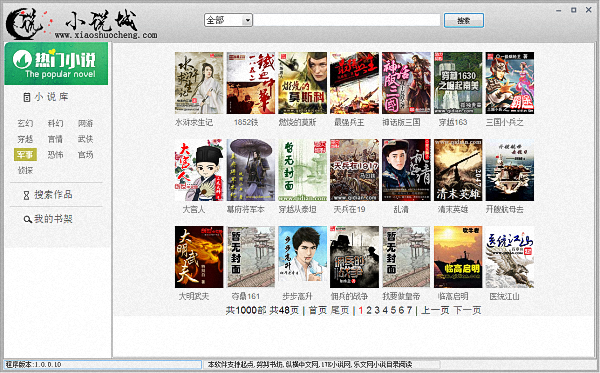The height and width of the screenshot is (373, 600).
Task: Open the 临高启明 book cover
Action: 458,257
